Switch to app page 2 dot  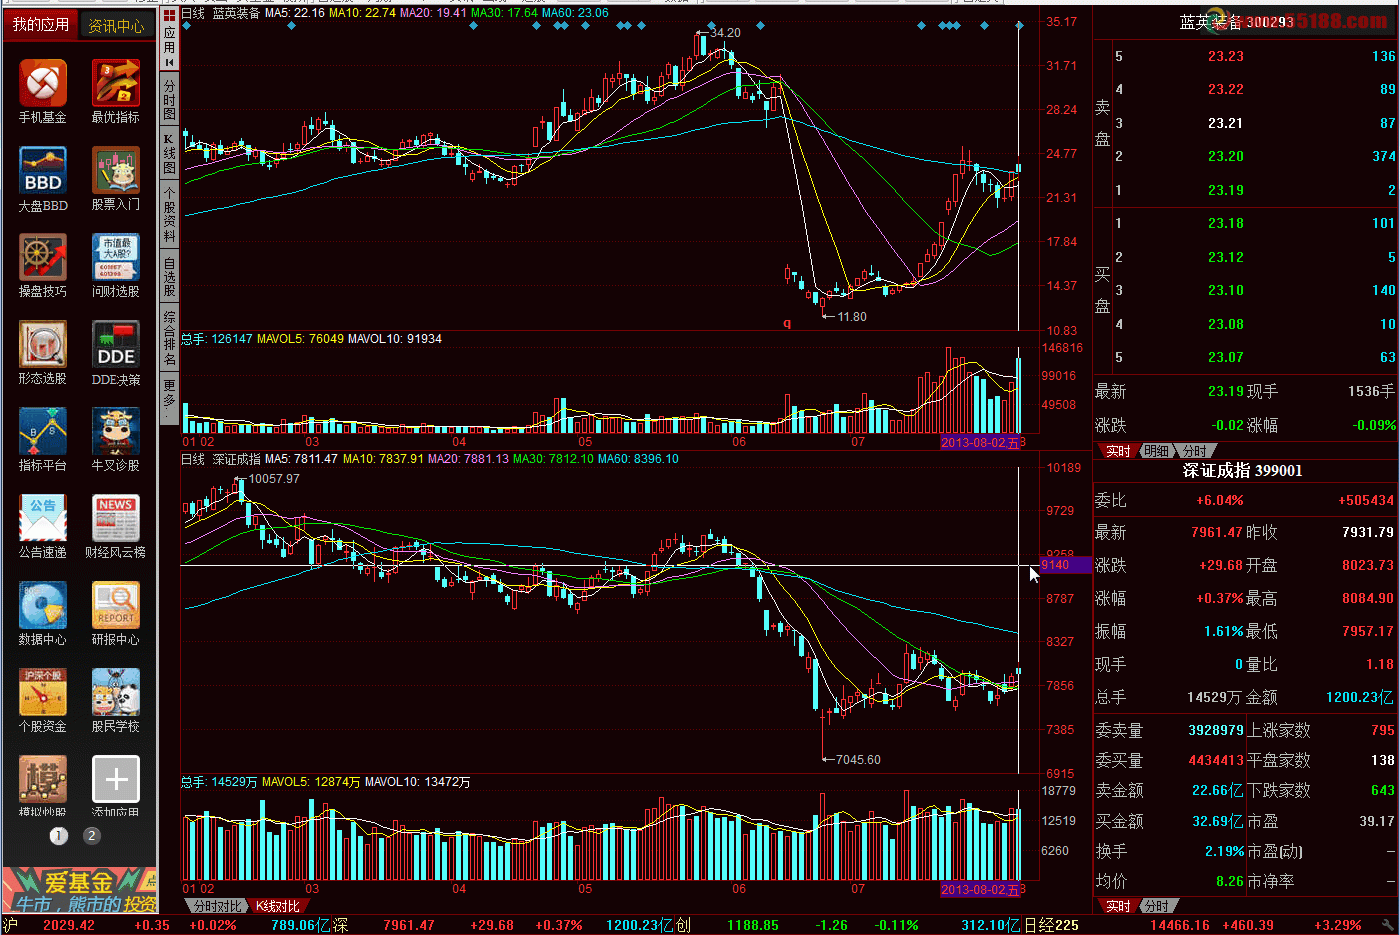pyautogui.click(x=92, y=835)
